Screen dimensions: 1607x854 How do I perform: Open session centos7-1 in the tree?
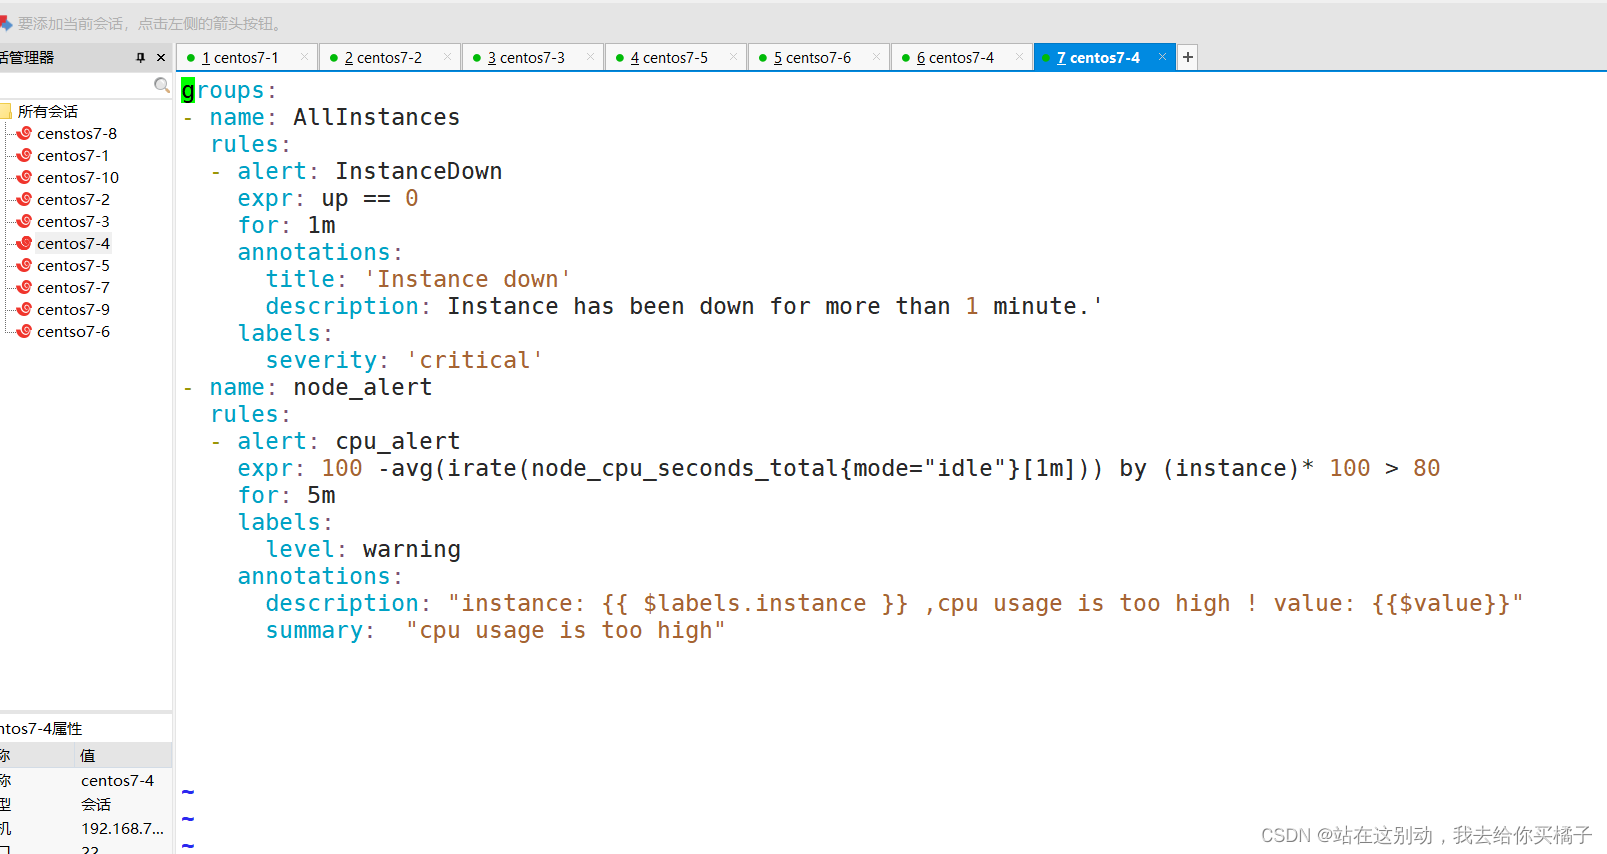(73, 155)
